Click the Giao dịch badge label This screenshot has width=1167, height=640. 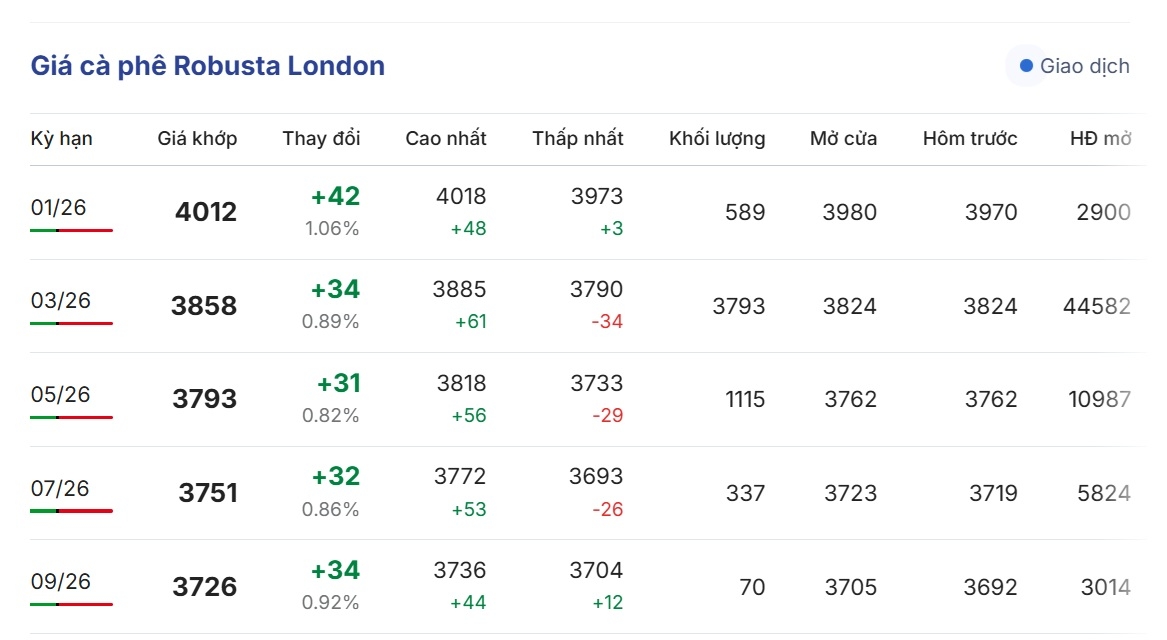1084,66
